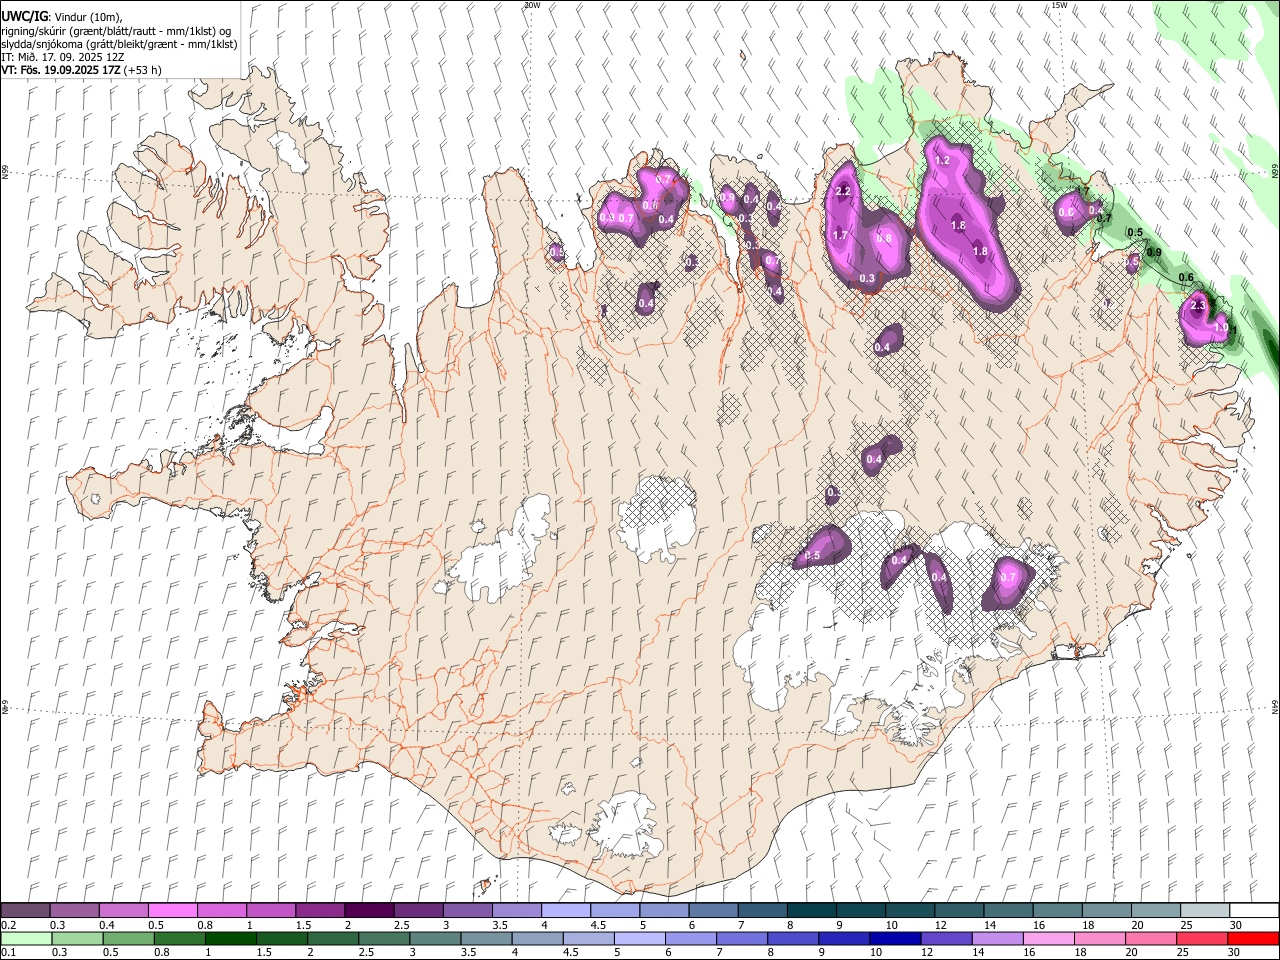This screenshot has width=1280, height=960.
Task: Pick the deep blue 10 swatch, lower scale
Action: point(896,938)
